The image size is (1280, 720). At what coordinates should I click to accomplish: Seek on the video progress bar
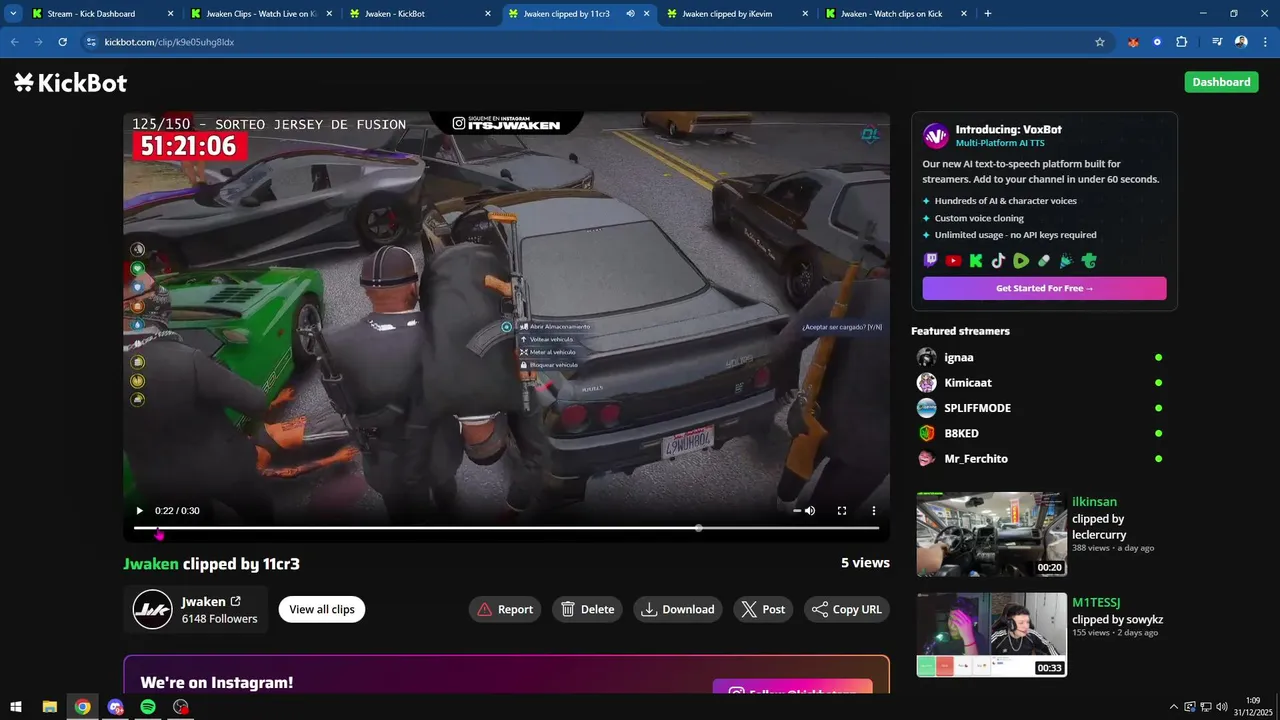click(506, 528)
